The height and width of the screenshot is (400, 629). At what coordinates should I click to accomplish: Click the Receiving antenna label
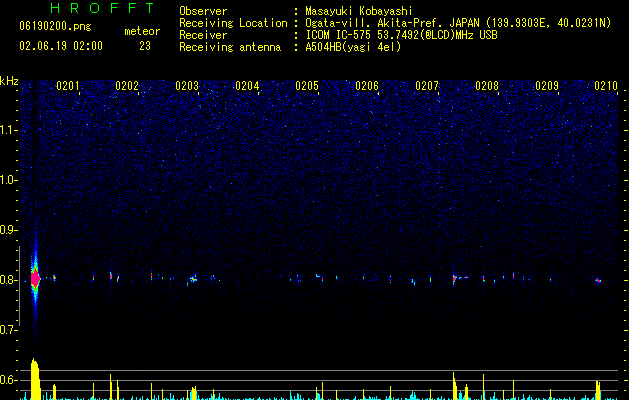click(230, 47)
